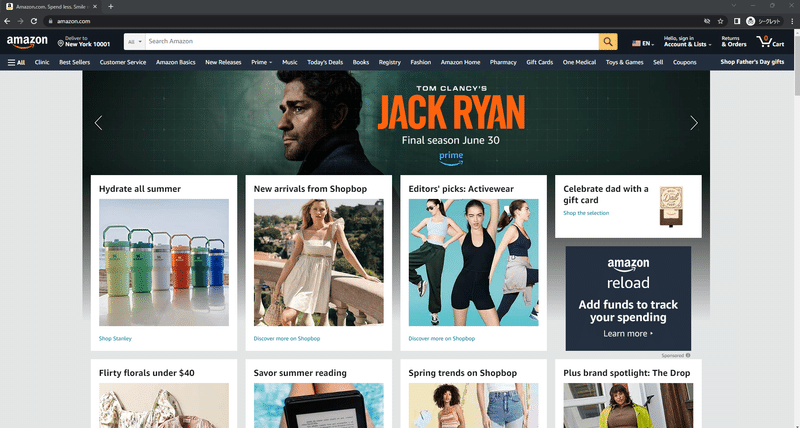
Task: Expand the Prime dropdown menu
Action: (261, 62)
